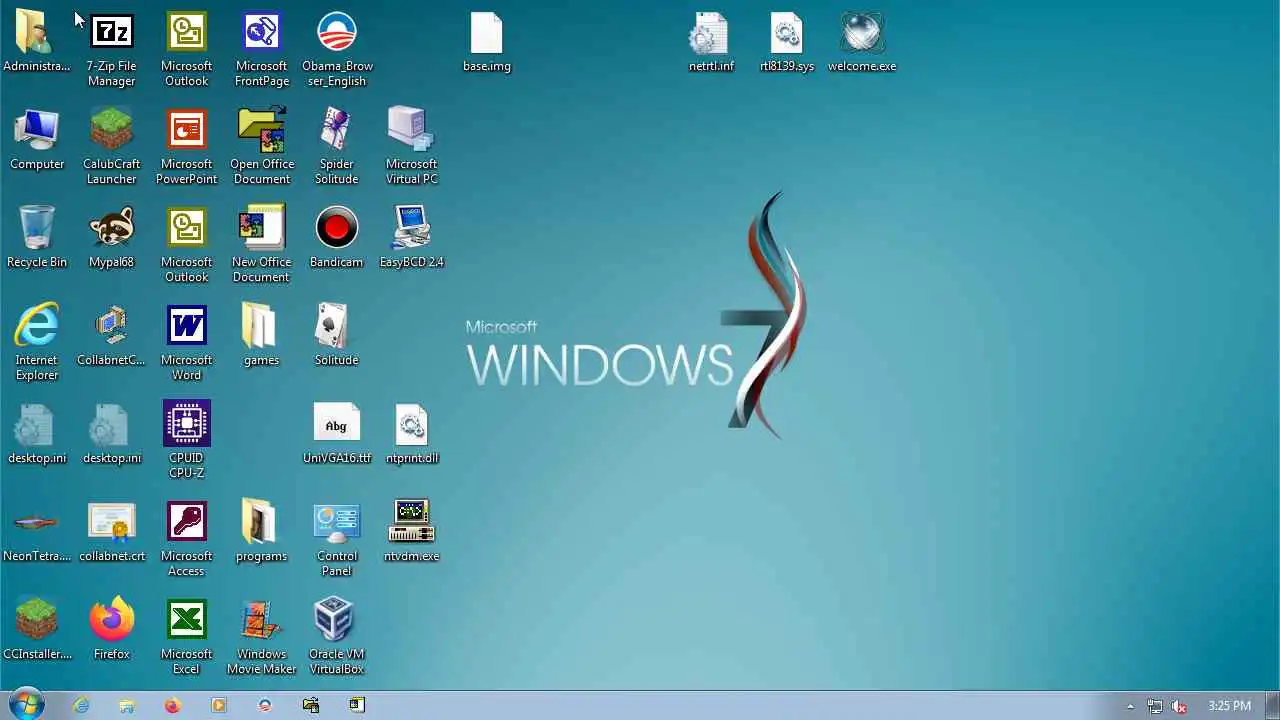
Task: Open the Administrator folder desktop icon
Action: 37,42
